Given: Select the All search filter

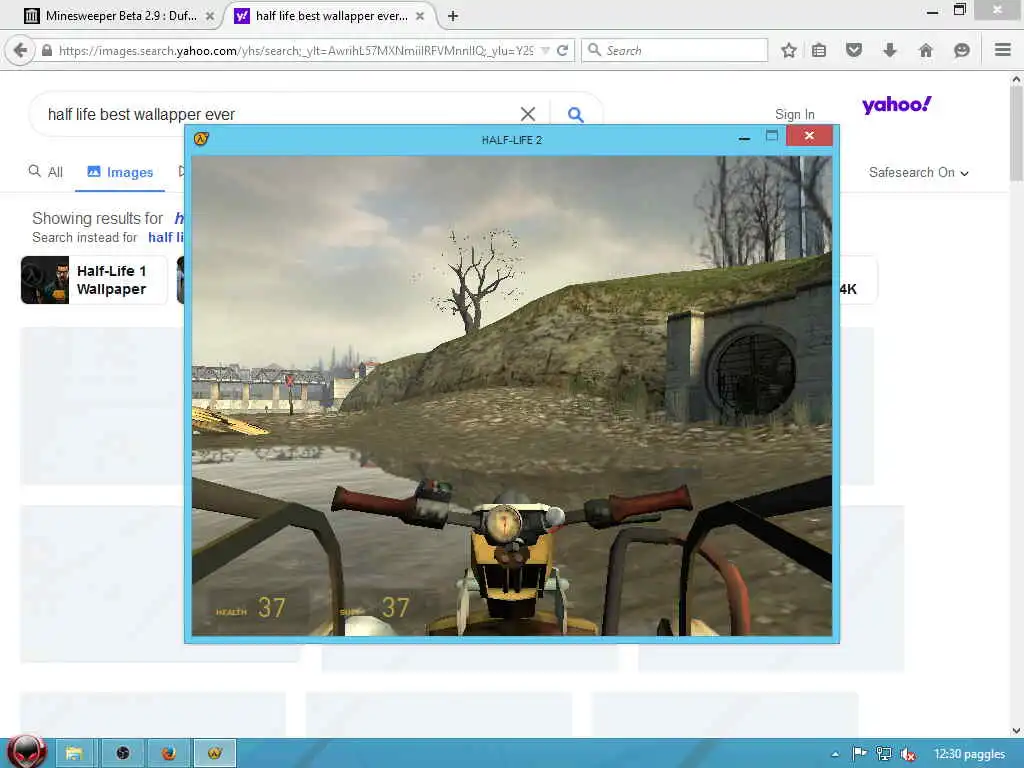Looking at the screenshot, I should (46, 172).
